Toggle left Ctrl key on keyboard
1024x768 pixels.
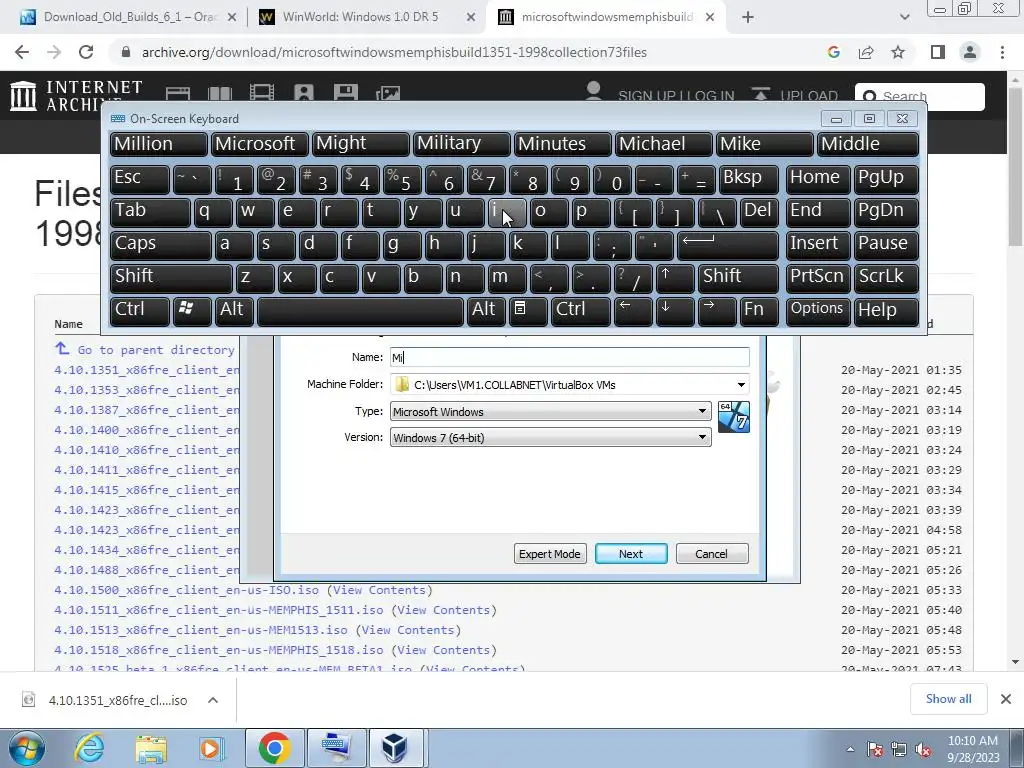pyautogui.click(x=139, y=311)
